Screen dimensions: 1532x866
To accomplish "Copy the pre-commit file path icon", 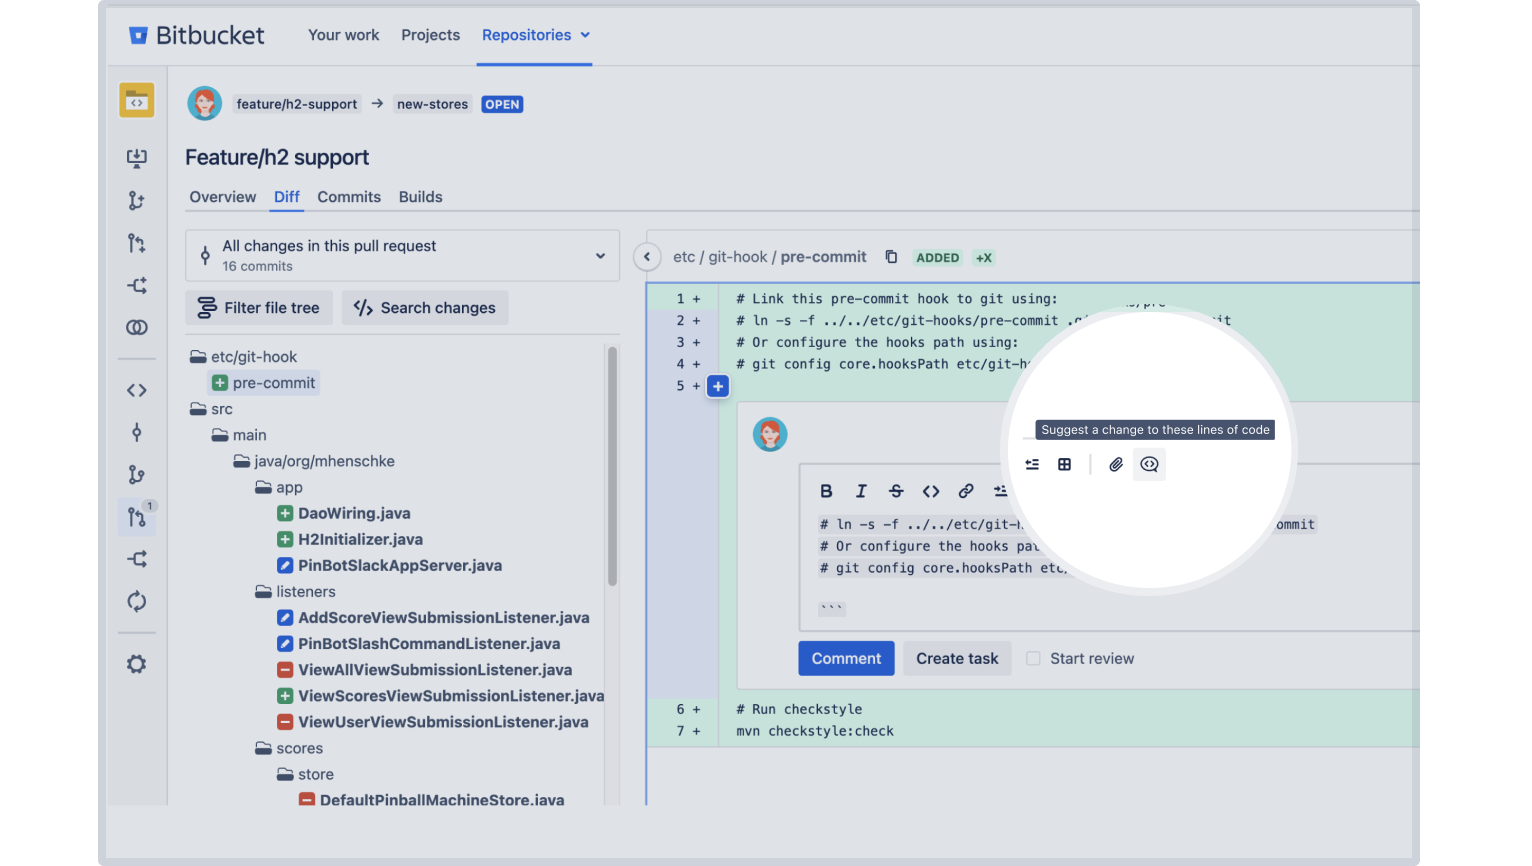I will click(x=891, y=257).
